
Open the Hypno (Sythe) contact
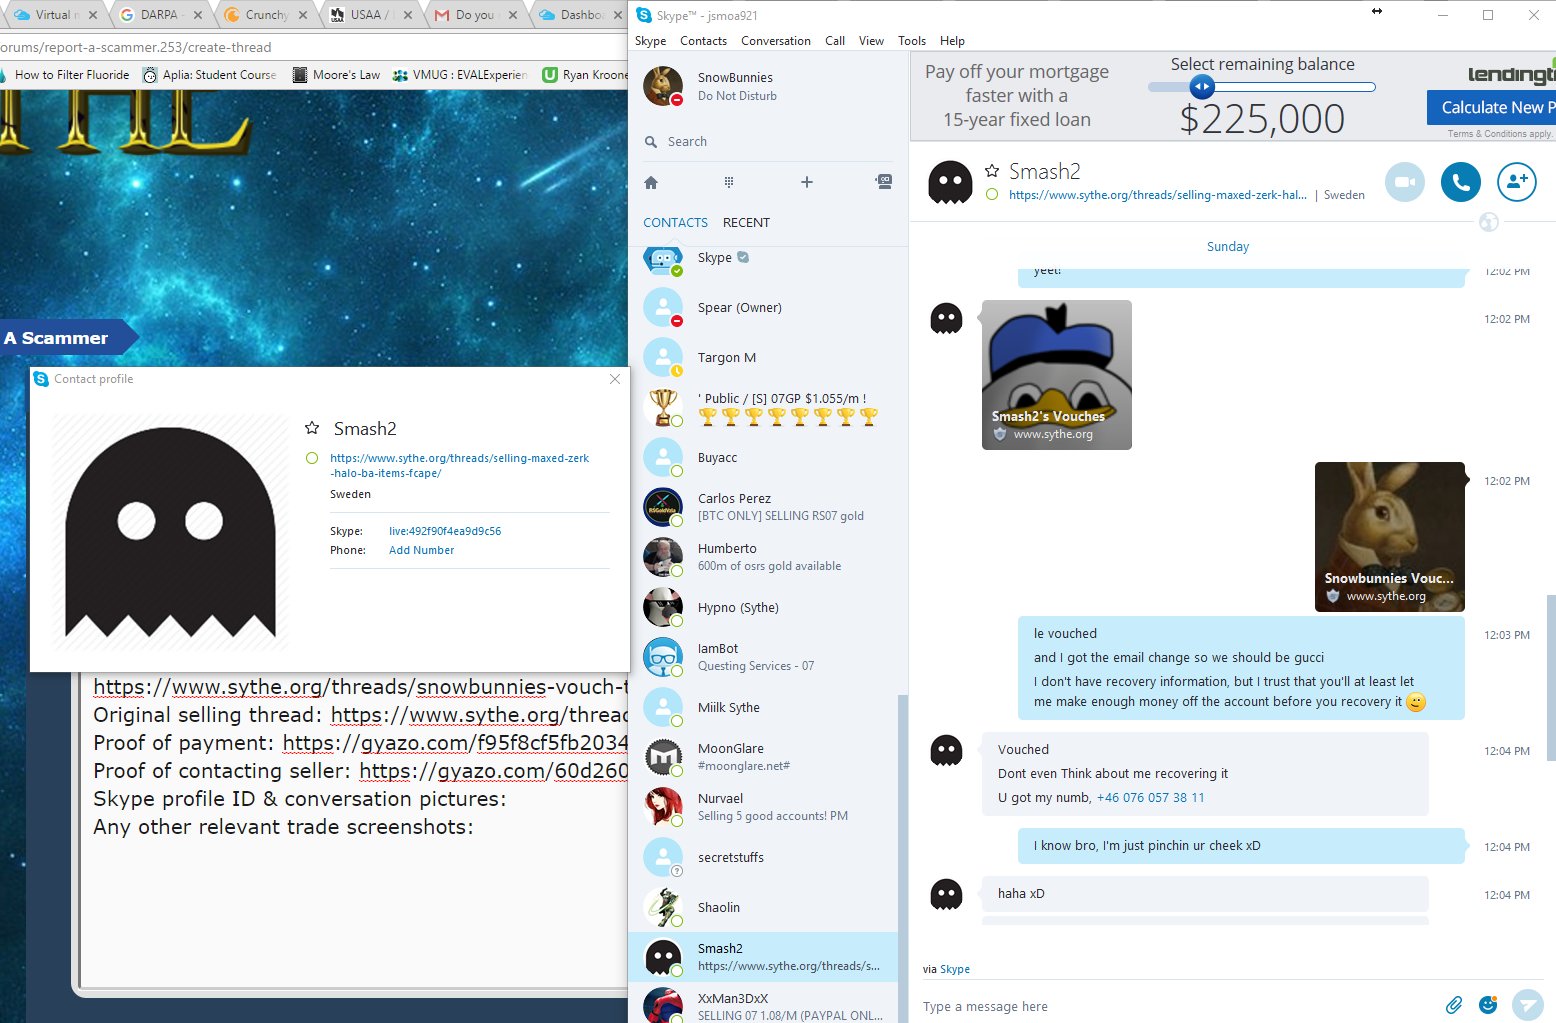tap(763, 608)
